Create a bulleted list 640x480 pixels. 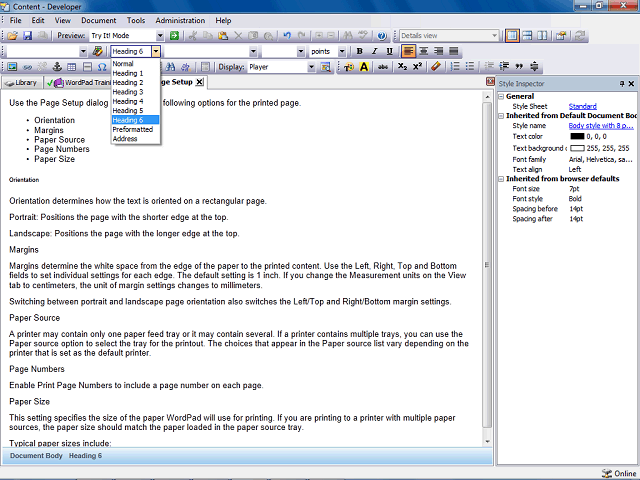click(470, 67)
